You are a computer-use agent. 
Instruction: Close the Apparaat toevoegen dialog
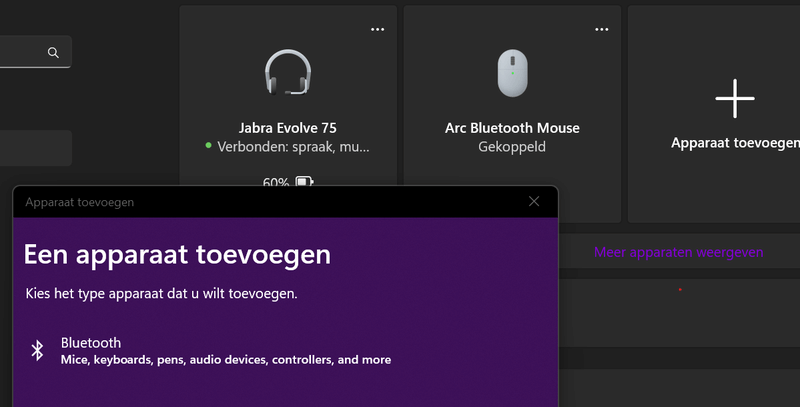(x=534, y=201)
